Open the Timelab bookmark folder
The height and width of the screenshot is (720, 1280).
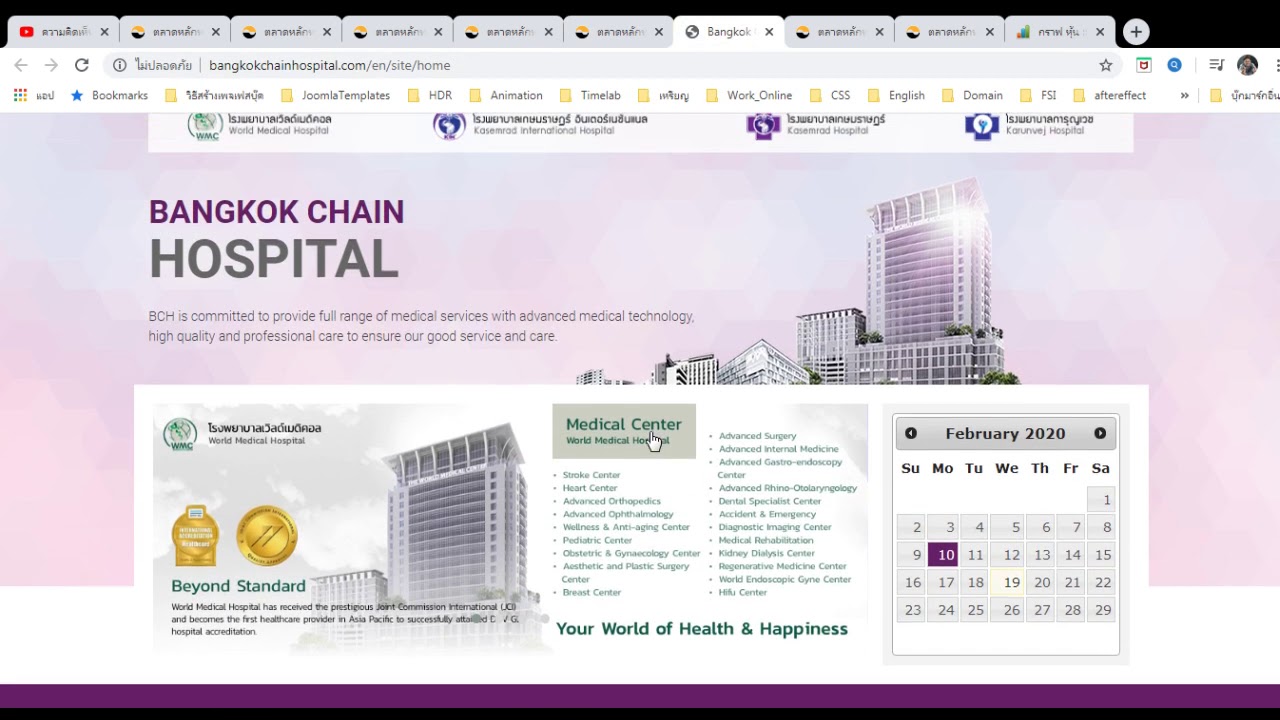click(x=590, y=95)
